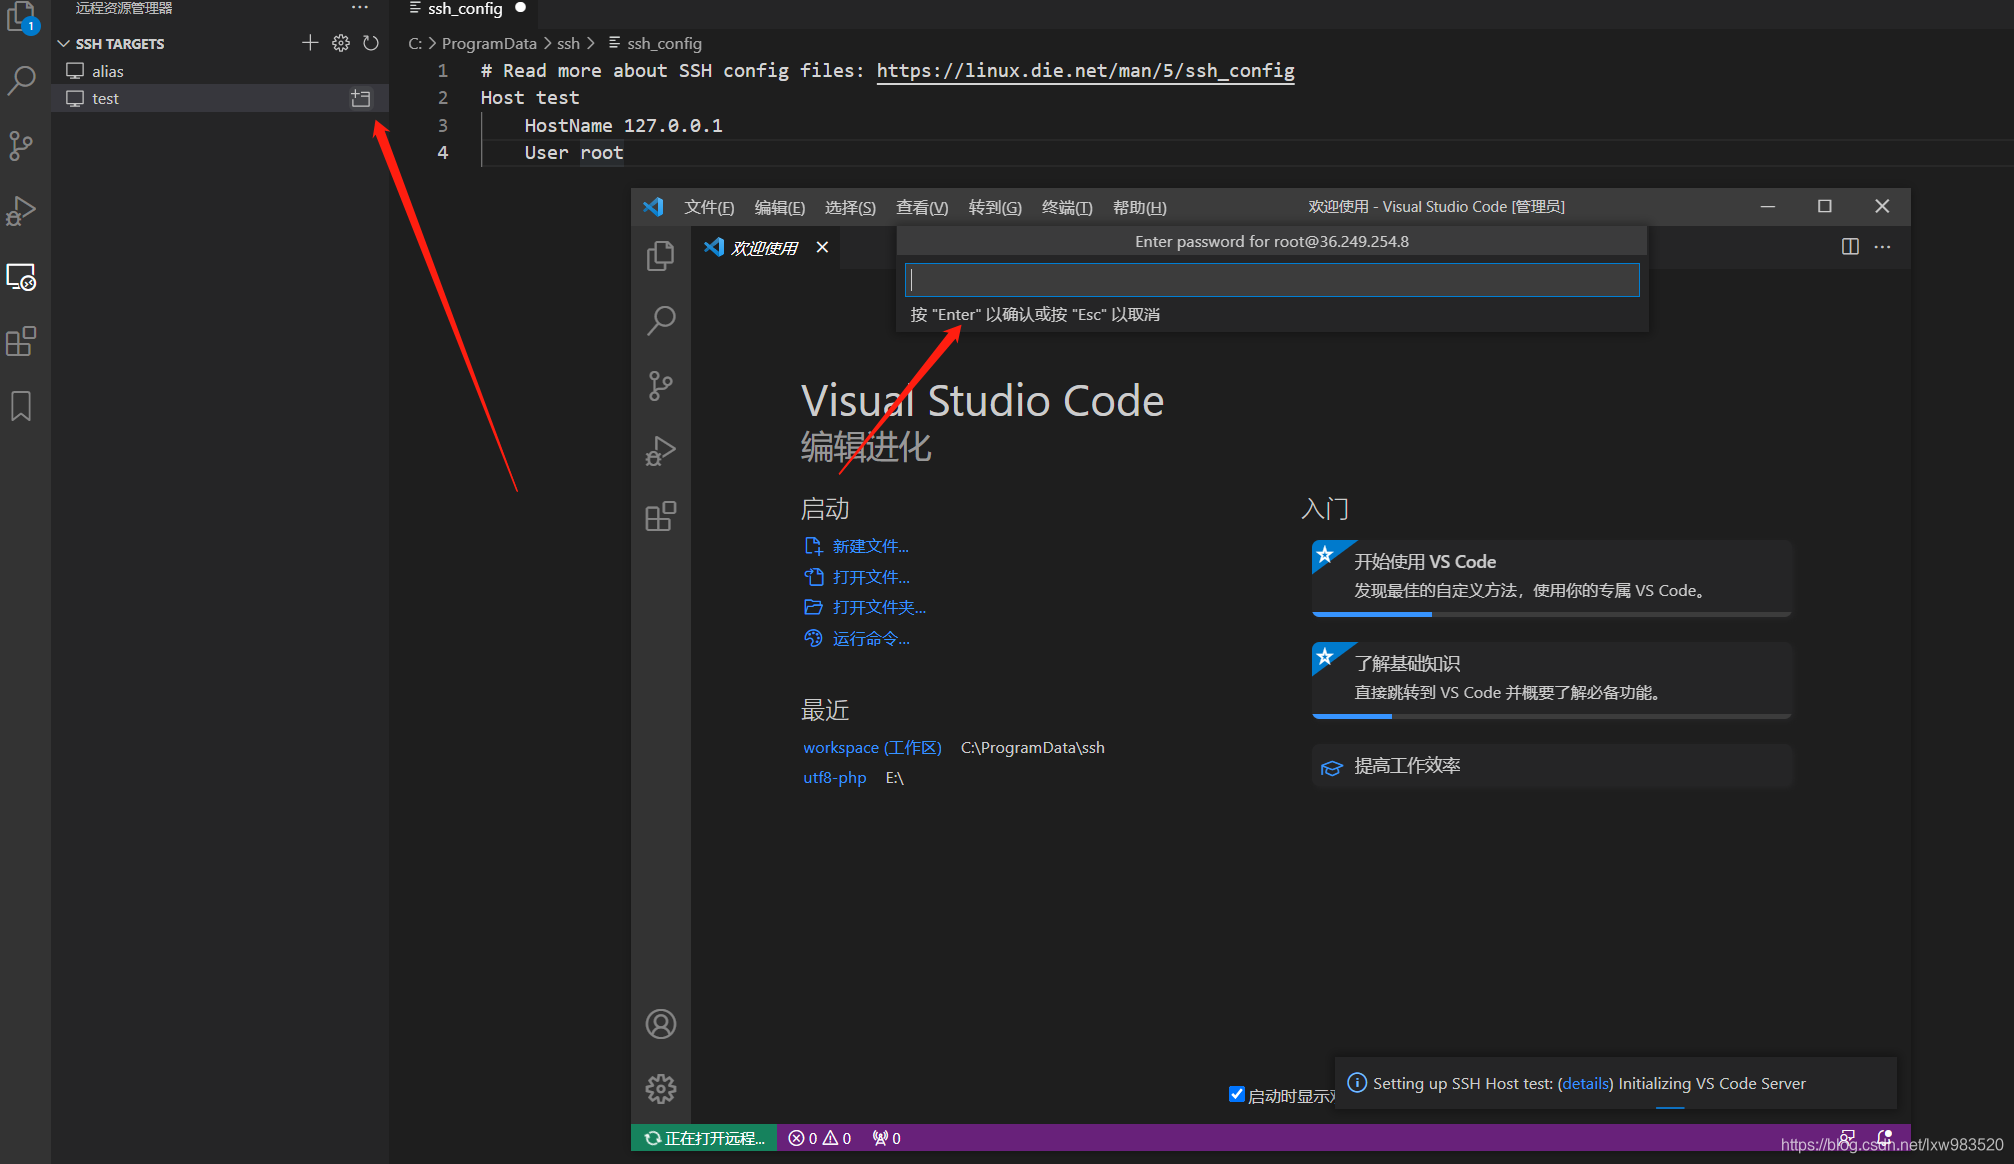Open Explorer in the outer VS Code activity bar
The image size is (2014, 1164).
tap(21, 17)
